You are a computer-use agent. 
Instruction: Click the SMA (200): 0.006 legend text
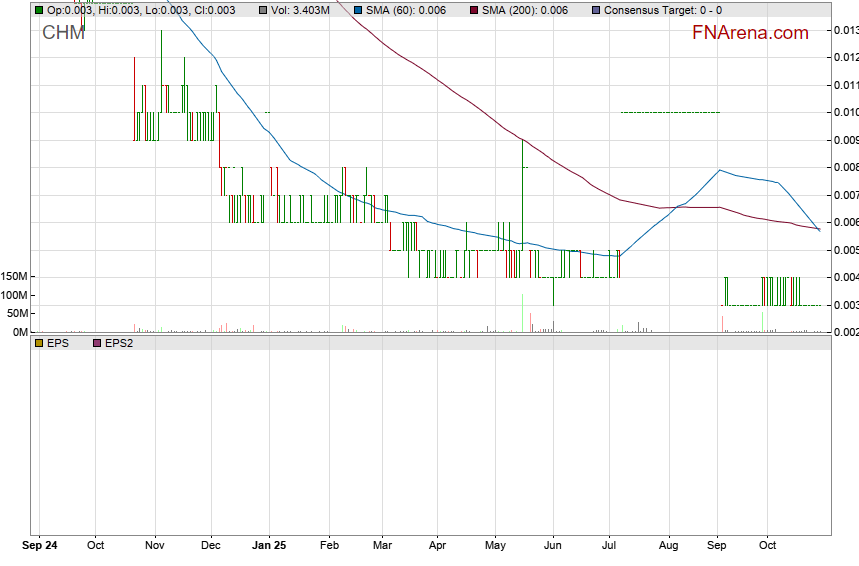[x=525, y=10]
